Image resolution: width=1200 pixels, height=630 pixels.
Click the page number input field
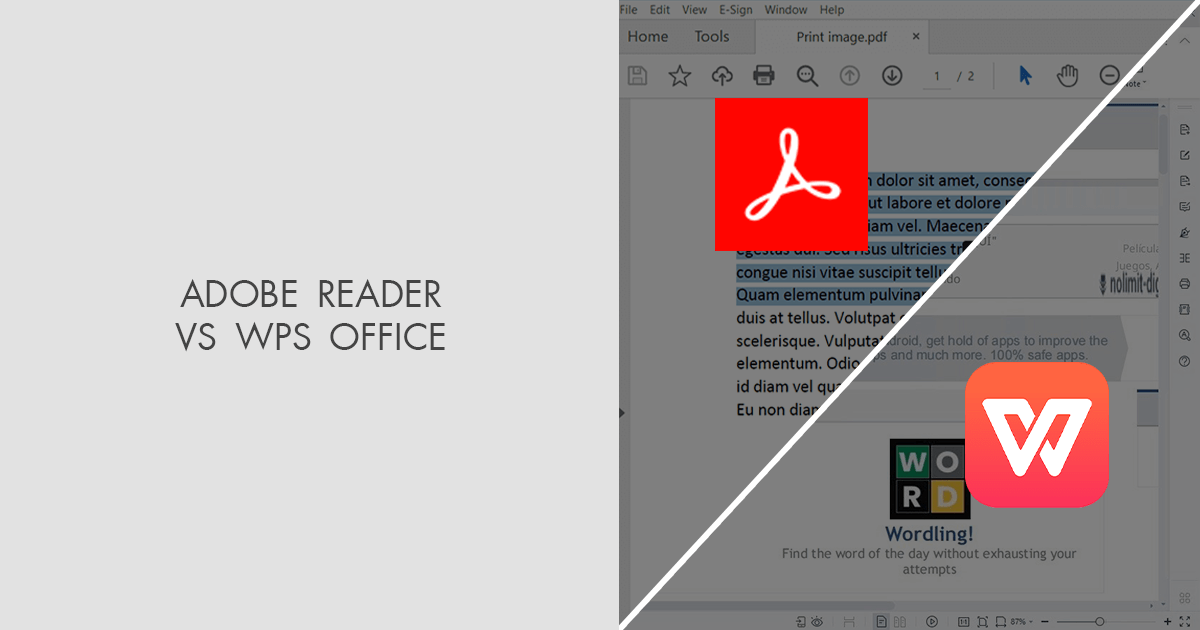[936, 75]
